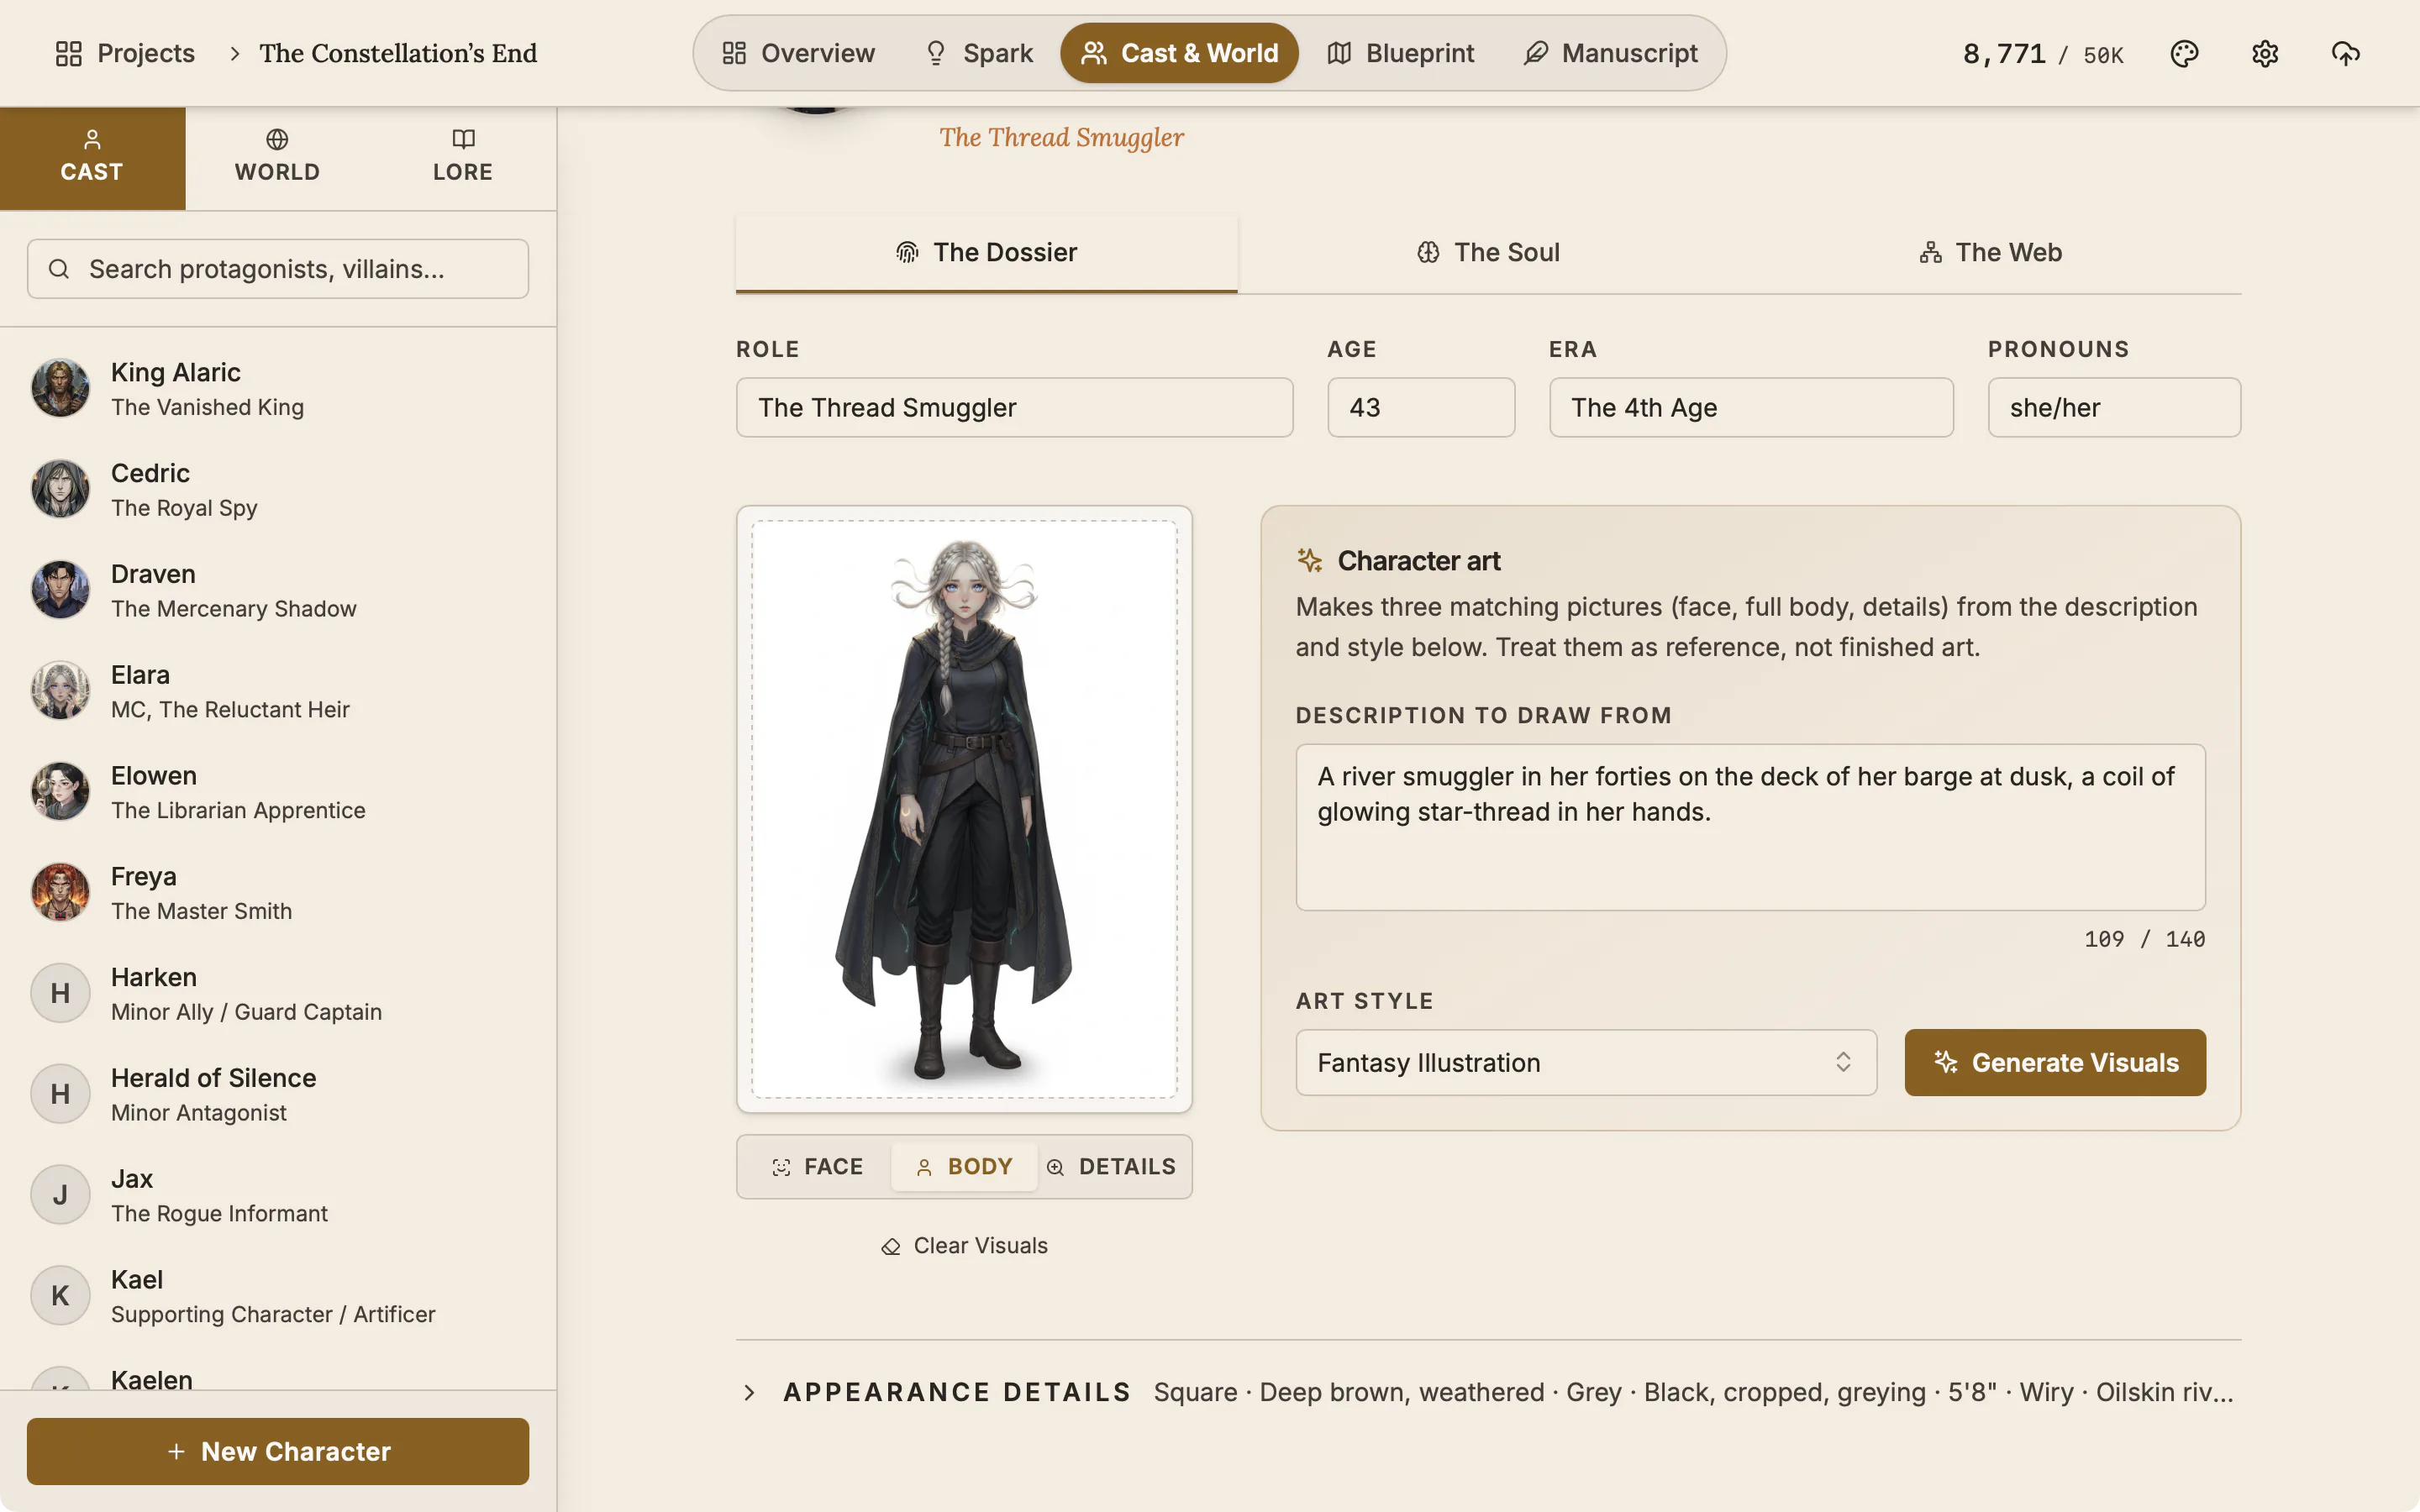Click Herald of Silence's letter avatar
2420x1512 pixels.
[60, 1094]
